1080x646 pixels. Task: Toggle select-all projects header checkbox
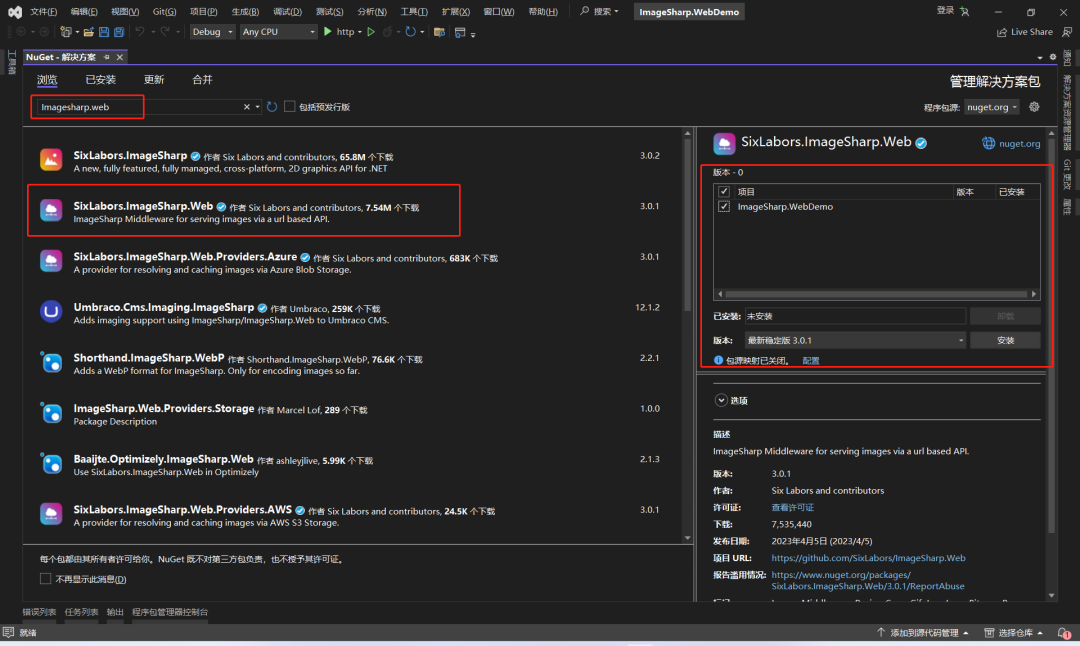click(724, 191)
